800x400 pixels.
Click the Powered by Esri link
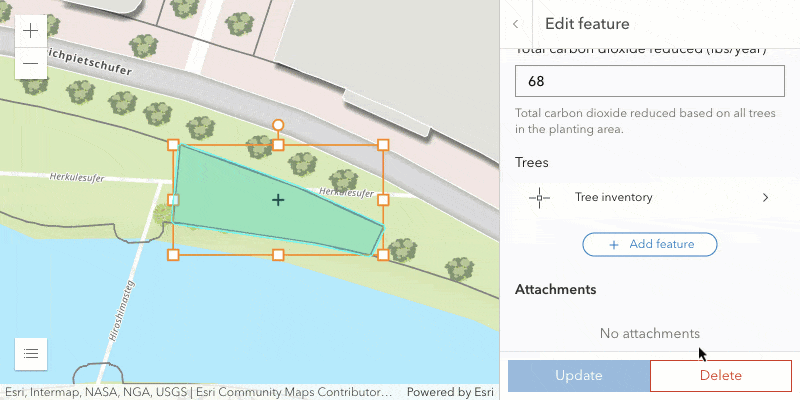point(448,392)
